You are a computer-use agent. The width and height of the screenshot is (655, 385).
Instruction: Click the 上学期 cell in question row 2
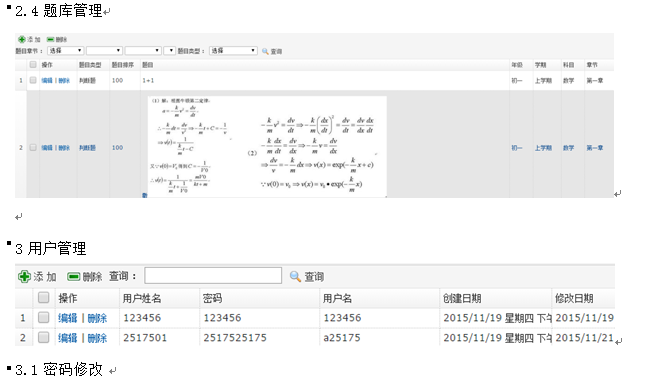pyautogui.click(x=543, y=148)
